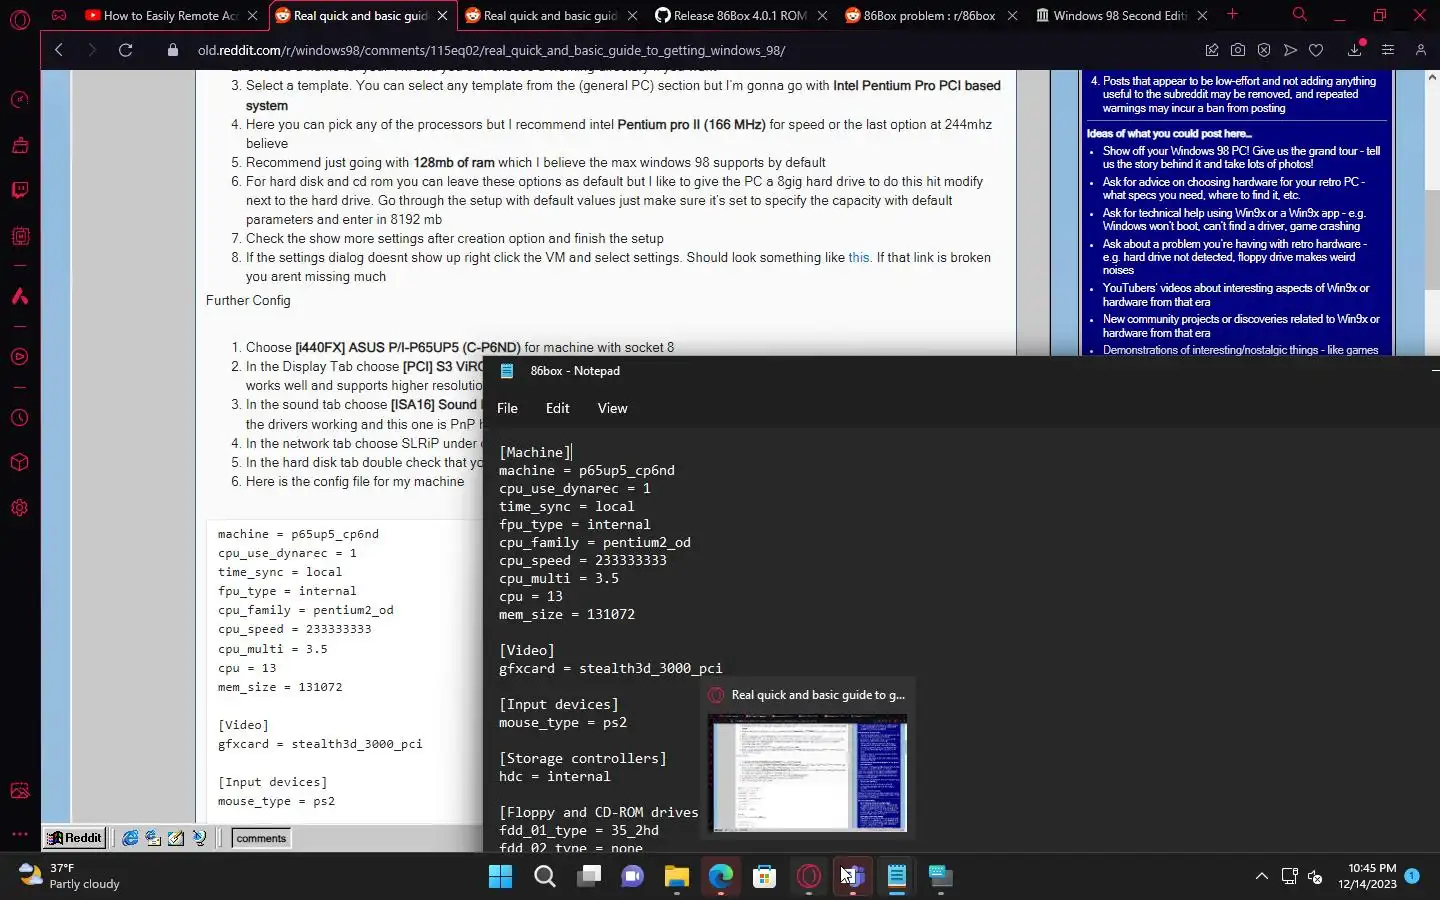Image resolution: width=1440 pixels, height=900 pixels.
Task: Open the sidebar player icon
Action: click(19, 357)
